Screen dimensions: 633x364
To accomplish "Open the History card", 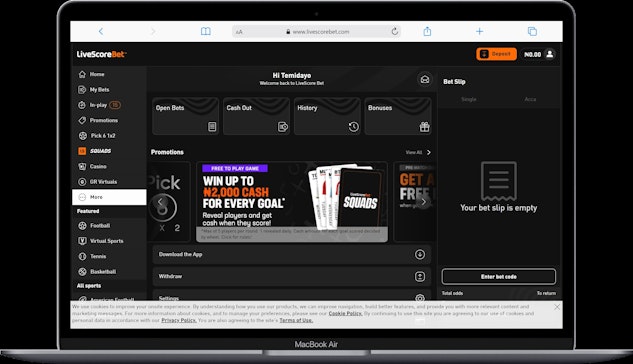I will [x=327, y=116].
